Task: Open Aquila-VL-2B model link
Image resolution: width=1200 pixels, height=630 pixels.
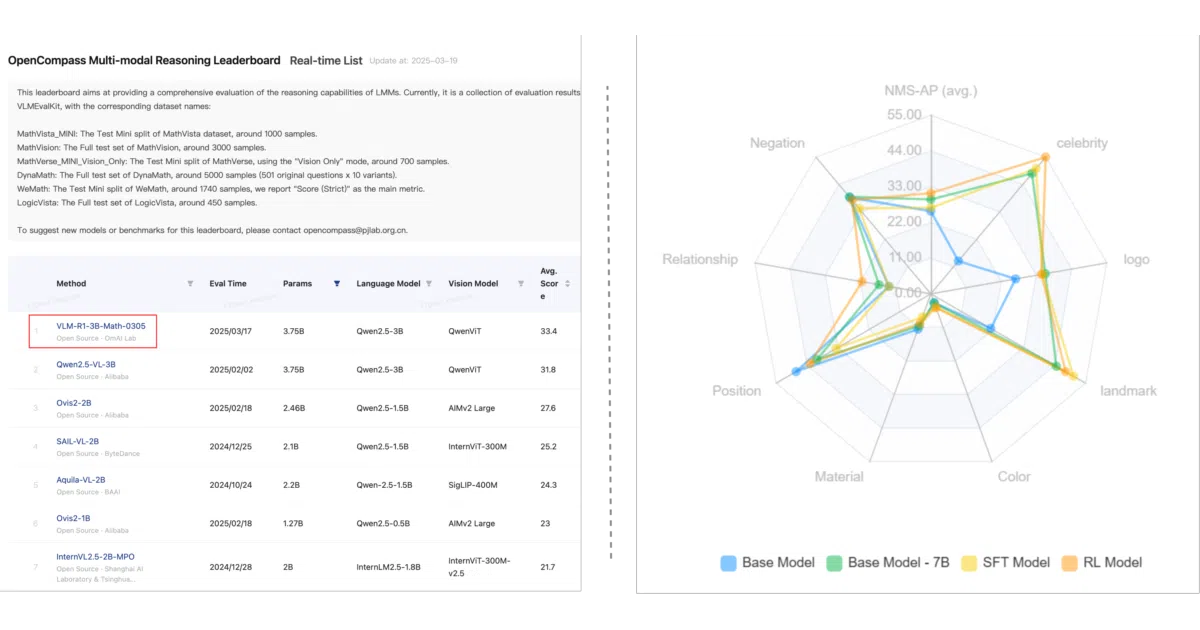Action: pos(81,480)
